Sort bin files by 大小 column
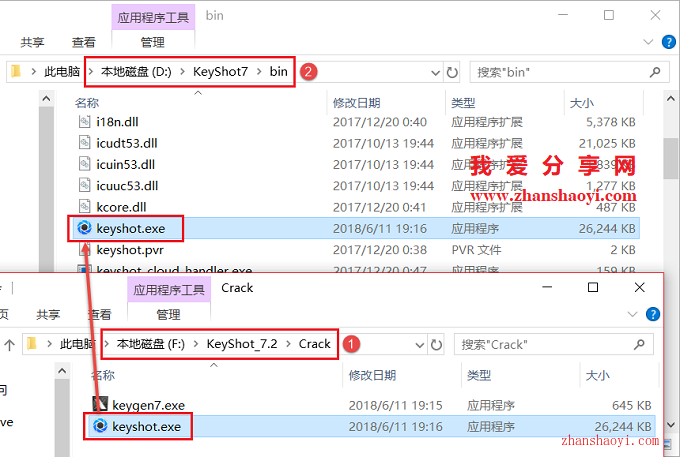Screen dimensions: 680x457 (x=582, y=103)
